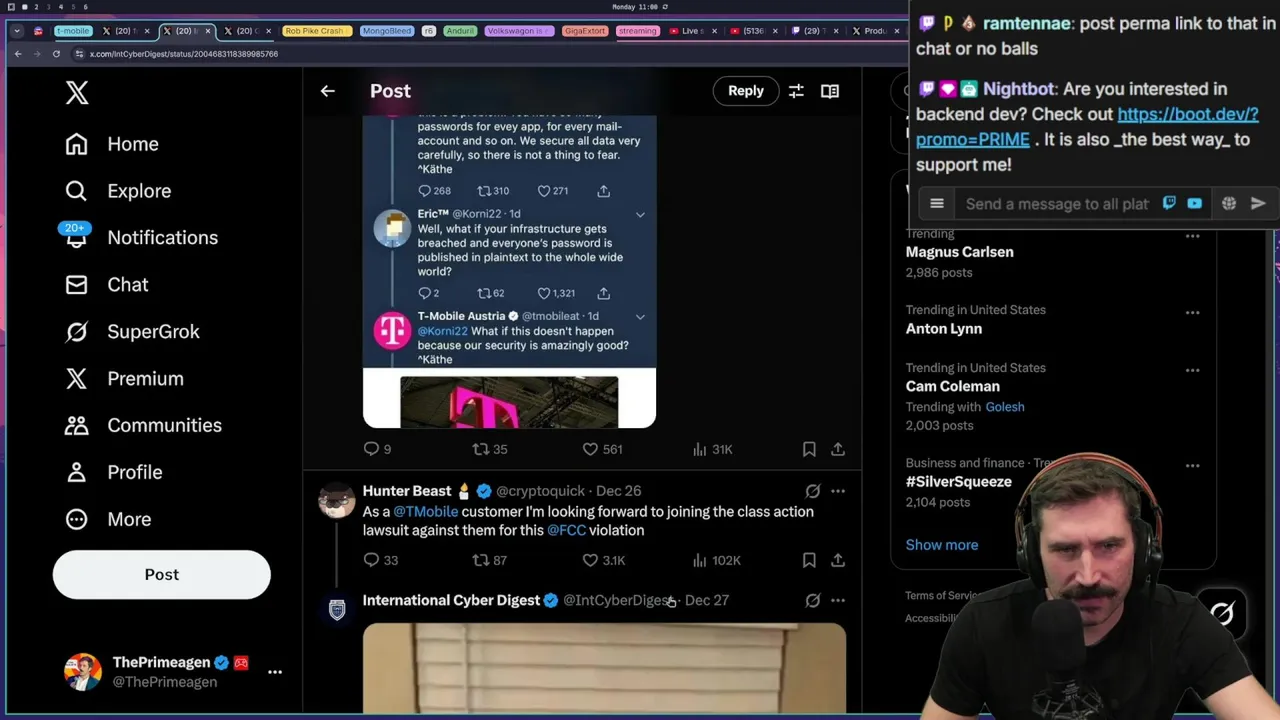Toggle the Twitch platform icon in chat input
This screenshot has height=720, width=1280.
point(1169,204)
